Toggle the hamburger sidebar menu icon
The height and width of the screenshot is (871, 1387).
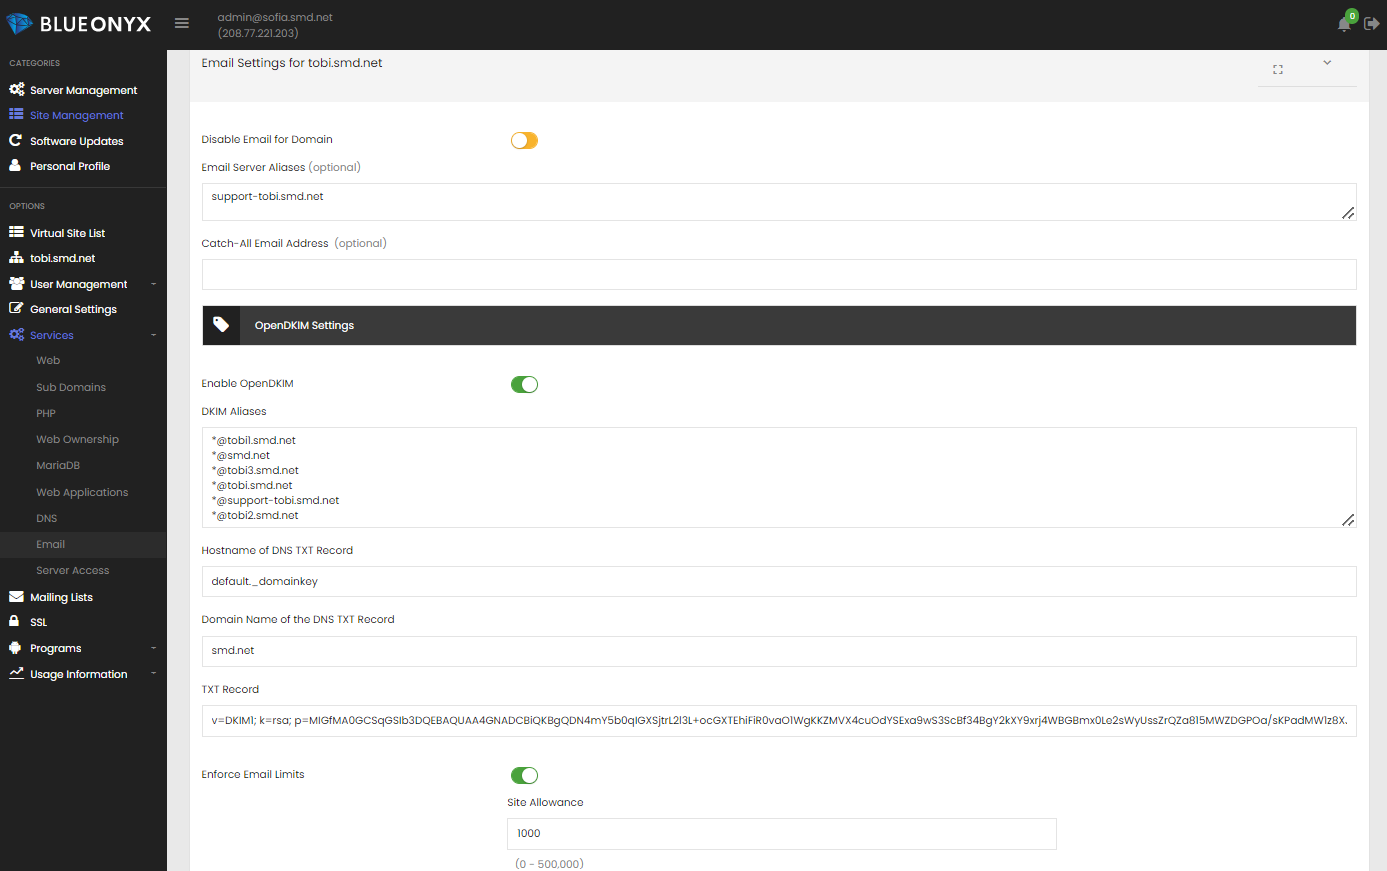pos(182,23)
